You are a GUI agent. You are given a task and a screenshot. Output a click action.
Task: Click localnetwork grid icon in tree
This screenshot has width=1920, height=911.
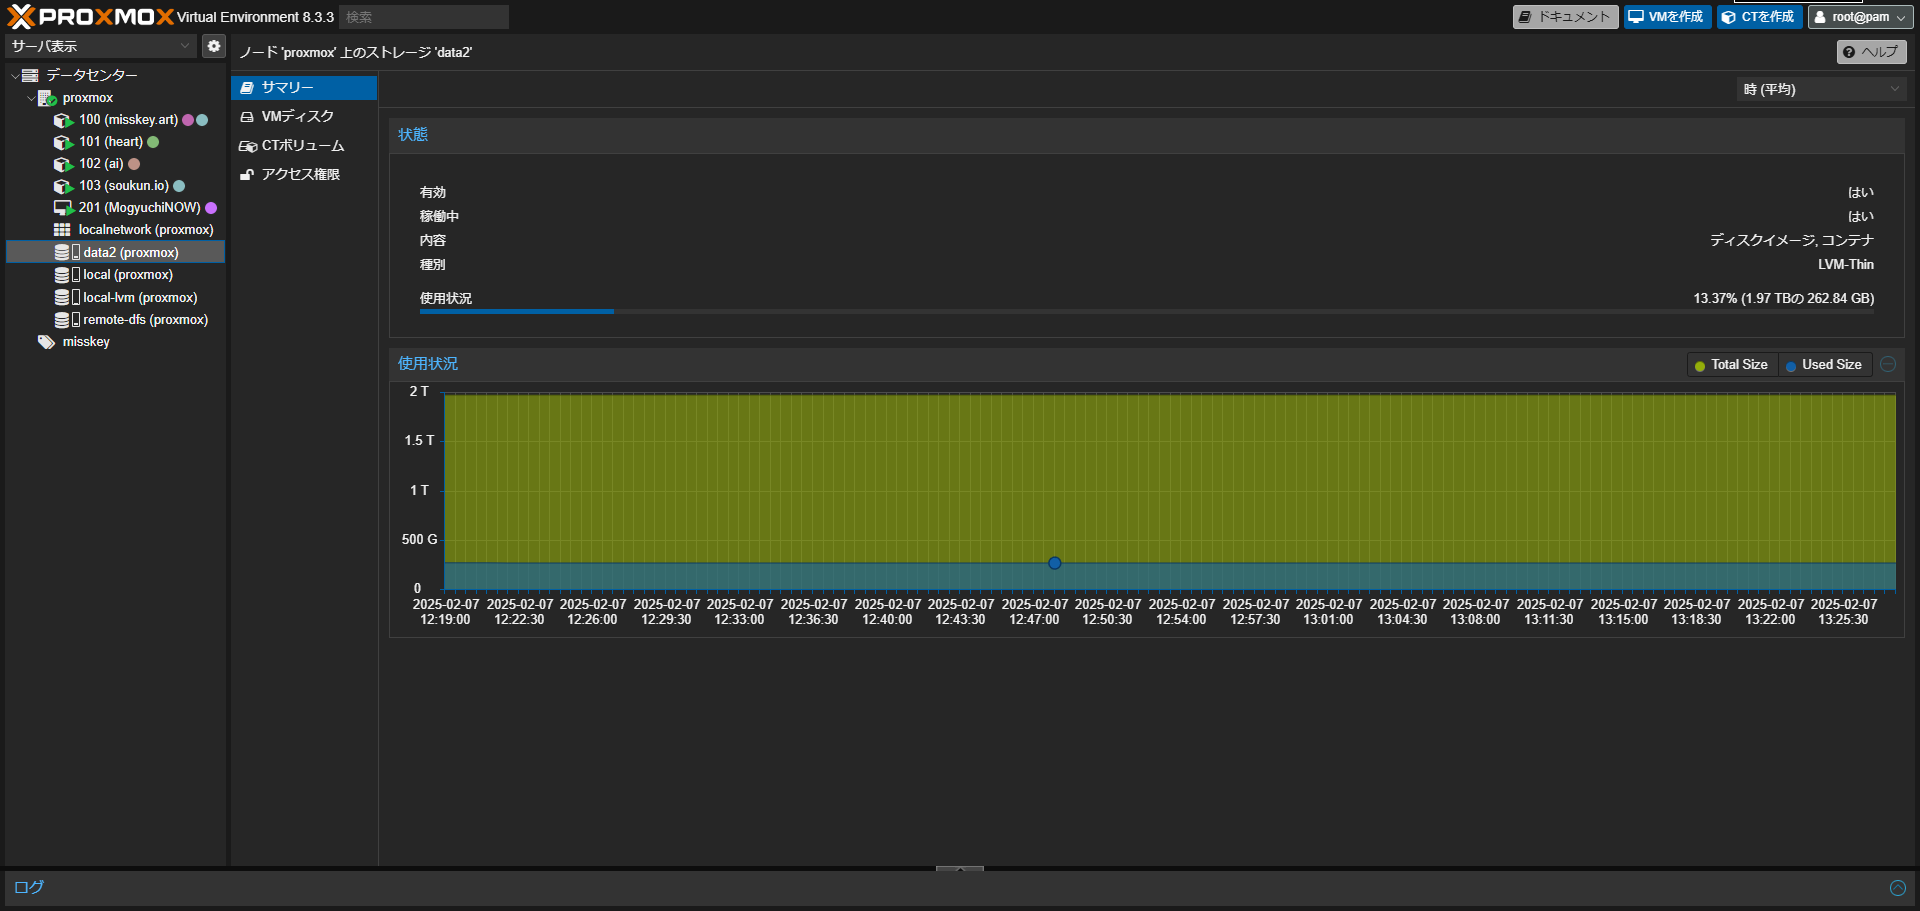click(62, 230)
